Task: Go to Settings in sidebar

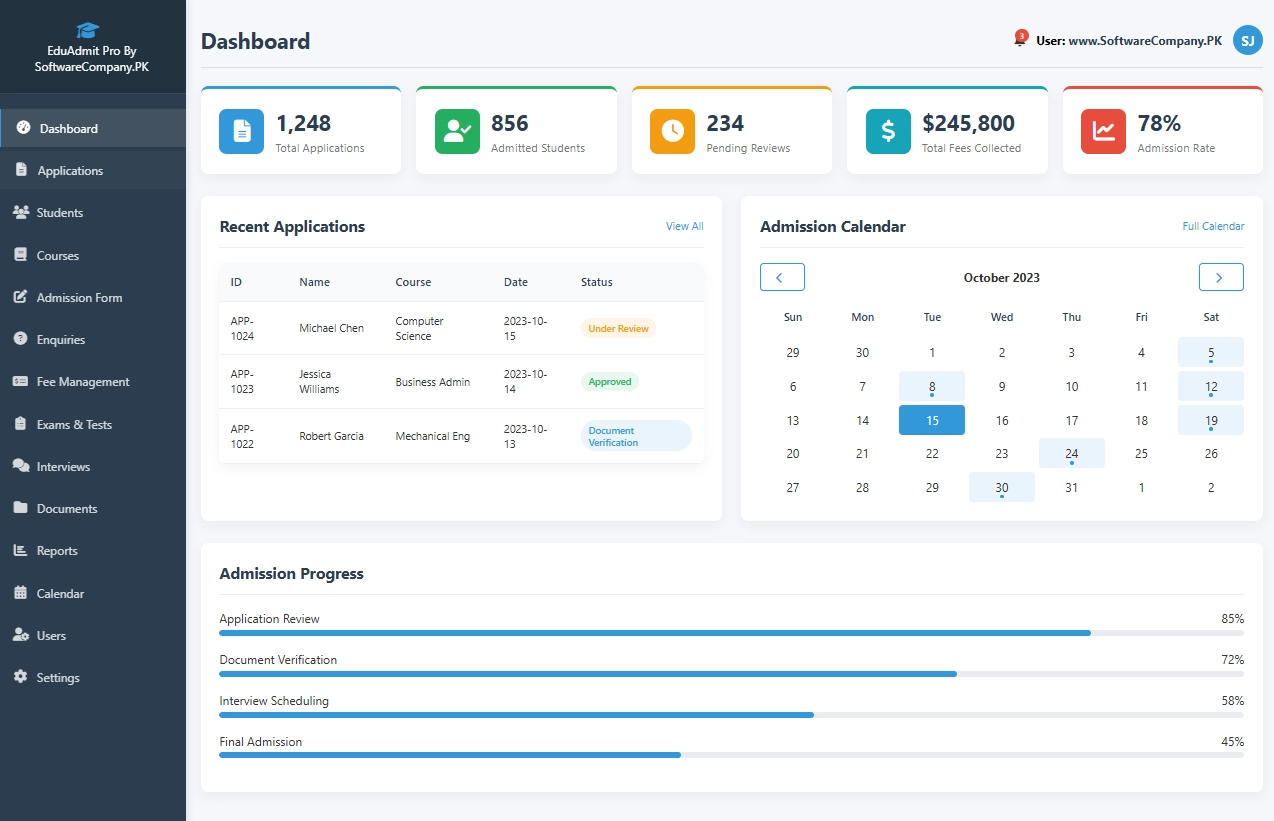Action: [x=58, y=678]
